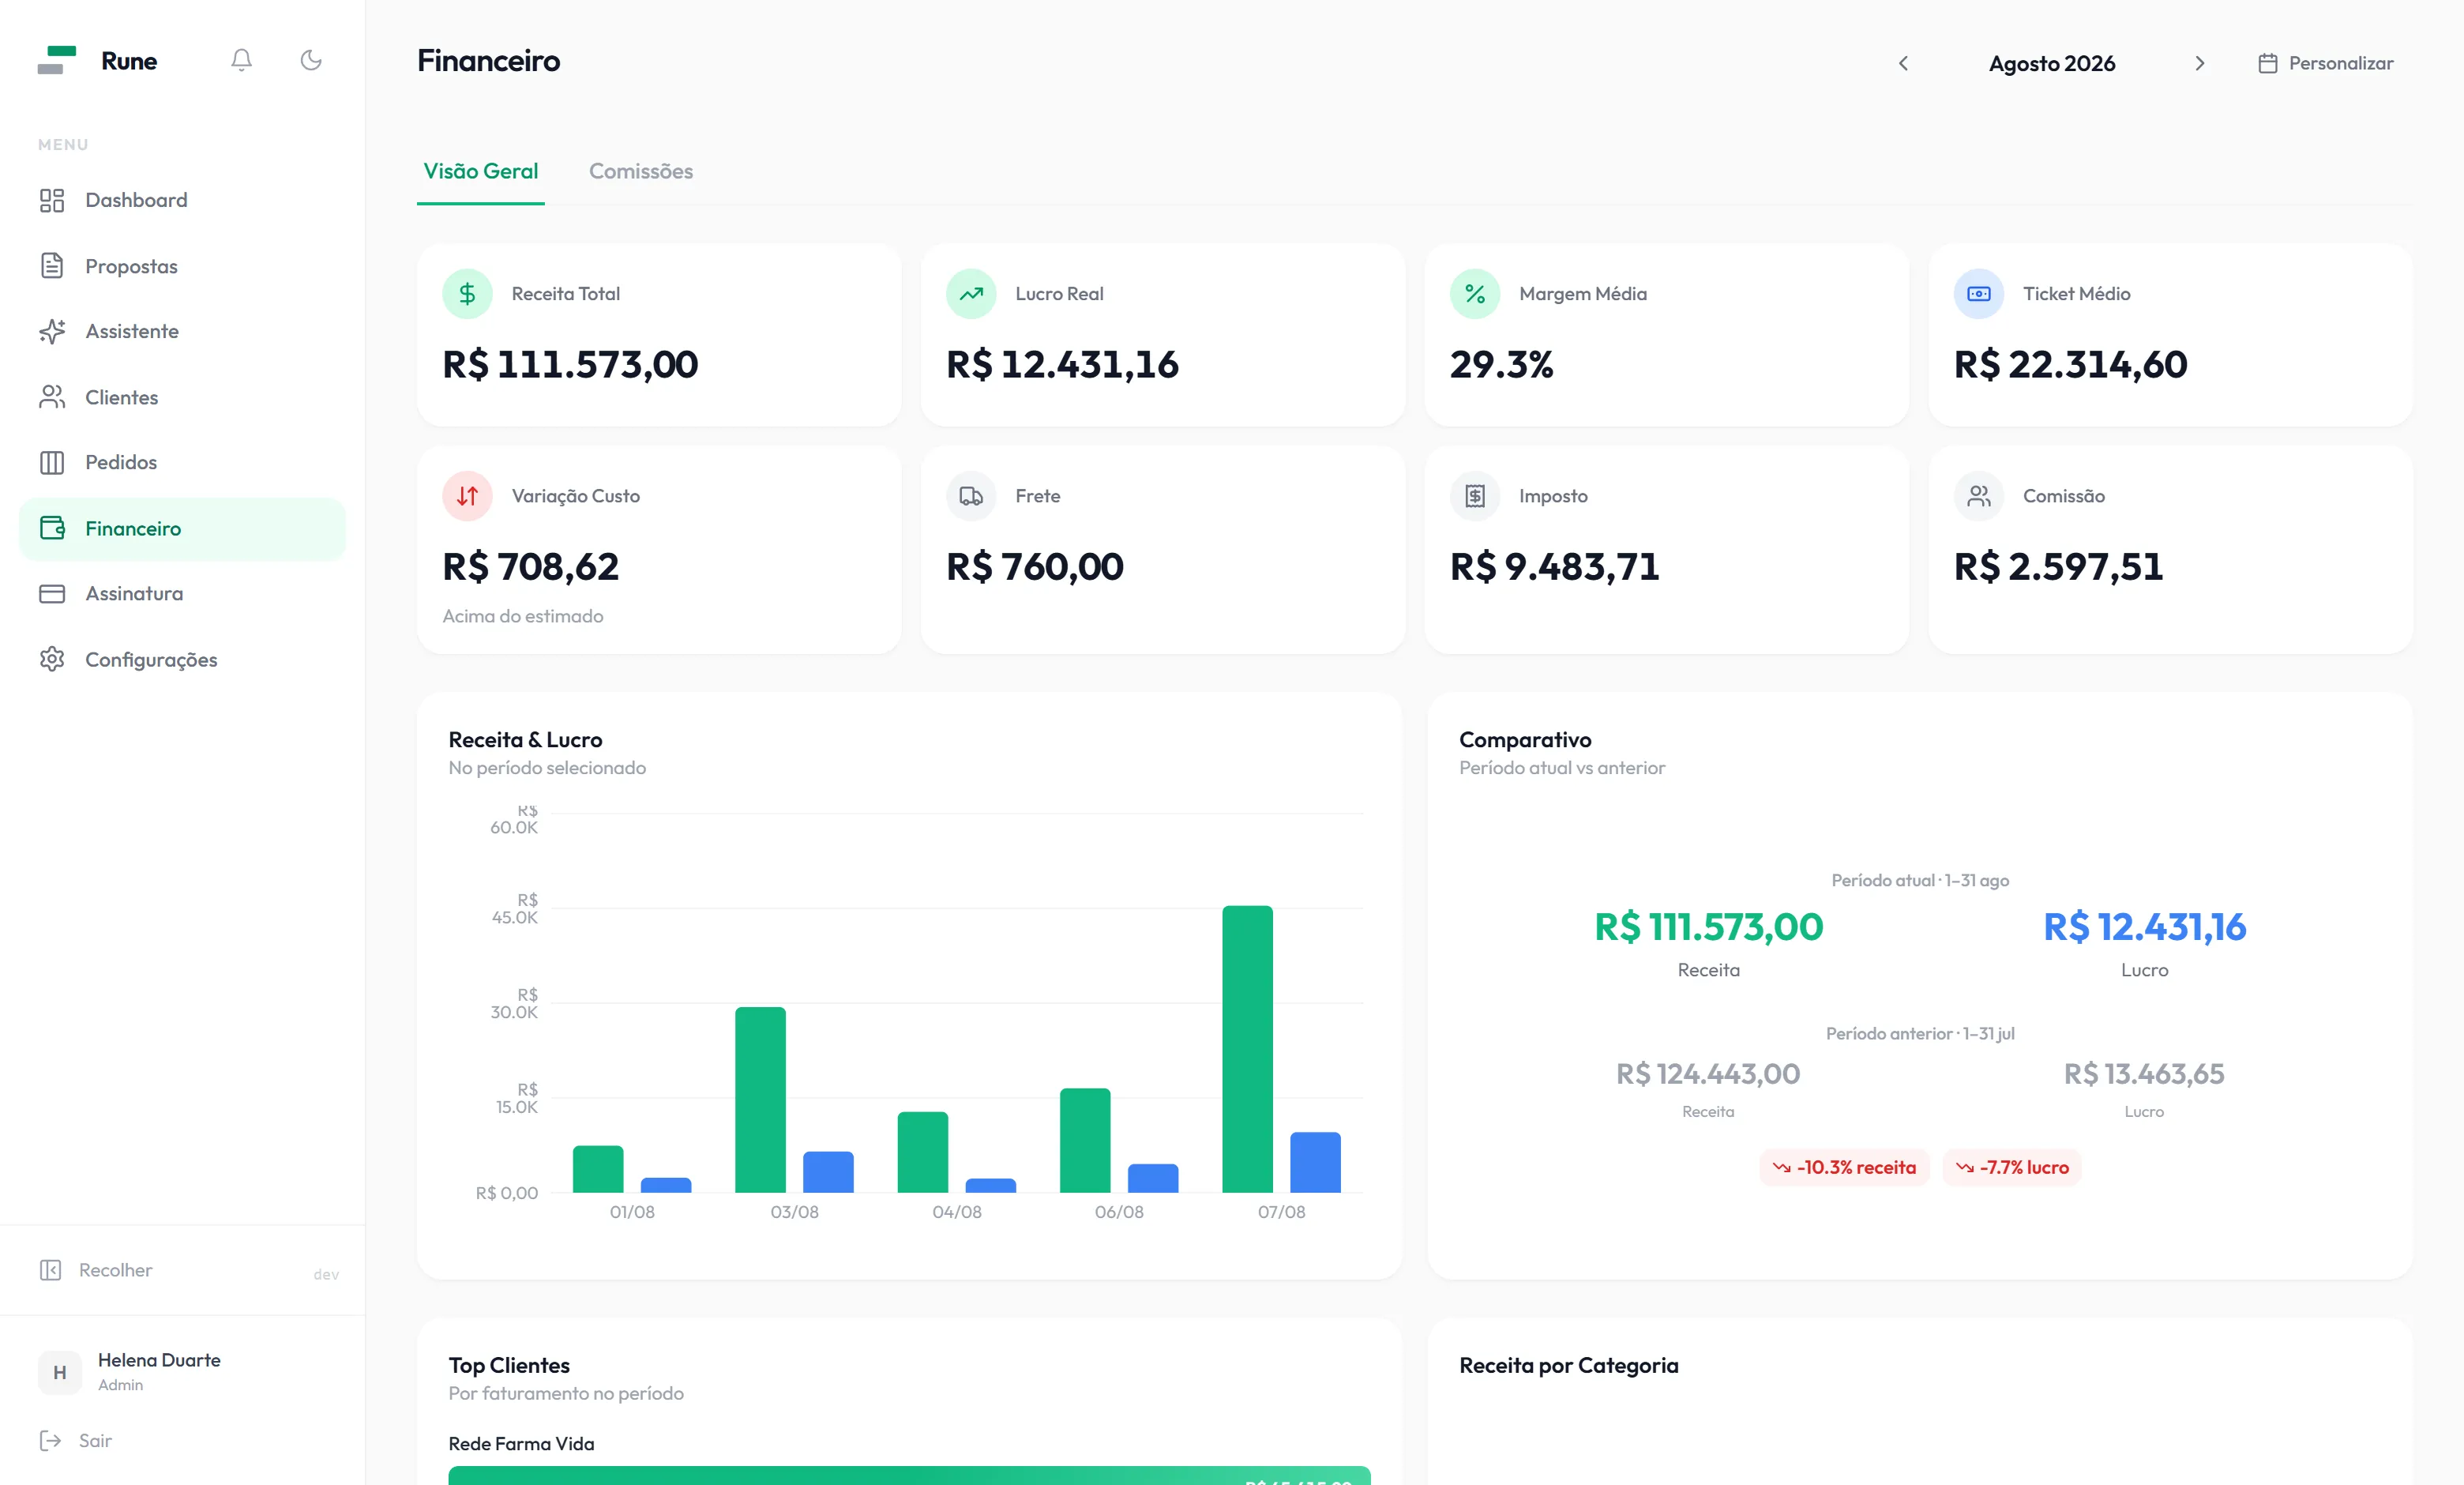Open Dashboard in sidebar menu
The width and height of the screenshot is (2464, 1485).
[182, 200]
